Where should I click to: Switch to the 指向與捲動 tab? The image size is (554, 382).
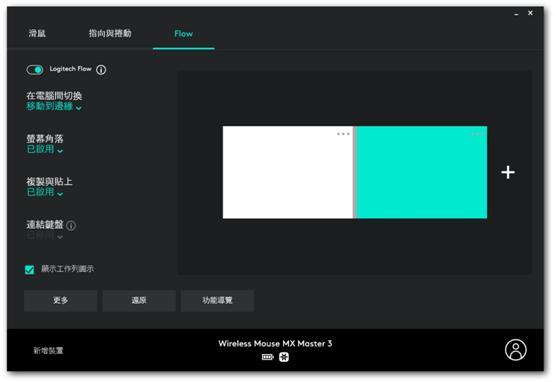pyautogui.click(x=110, y=33)
